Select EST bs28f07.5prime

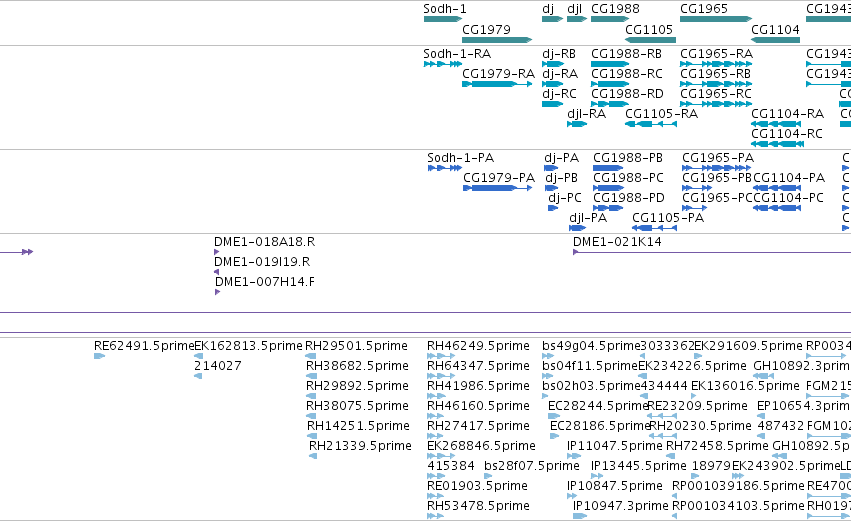pyautogui.click(x=490, y=476)
